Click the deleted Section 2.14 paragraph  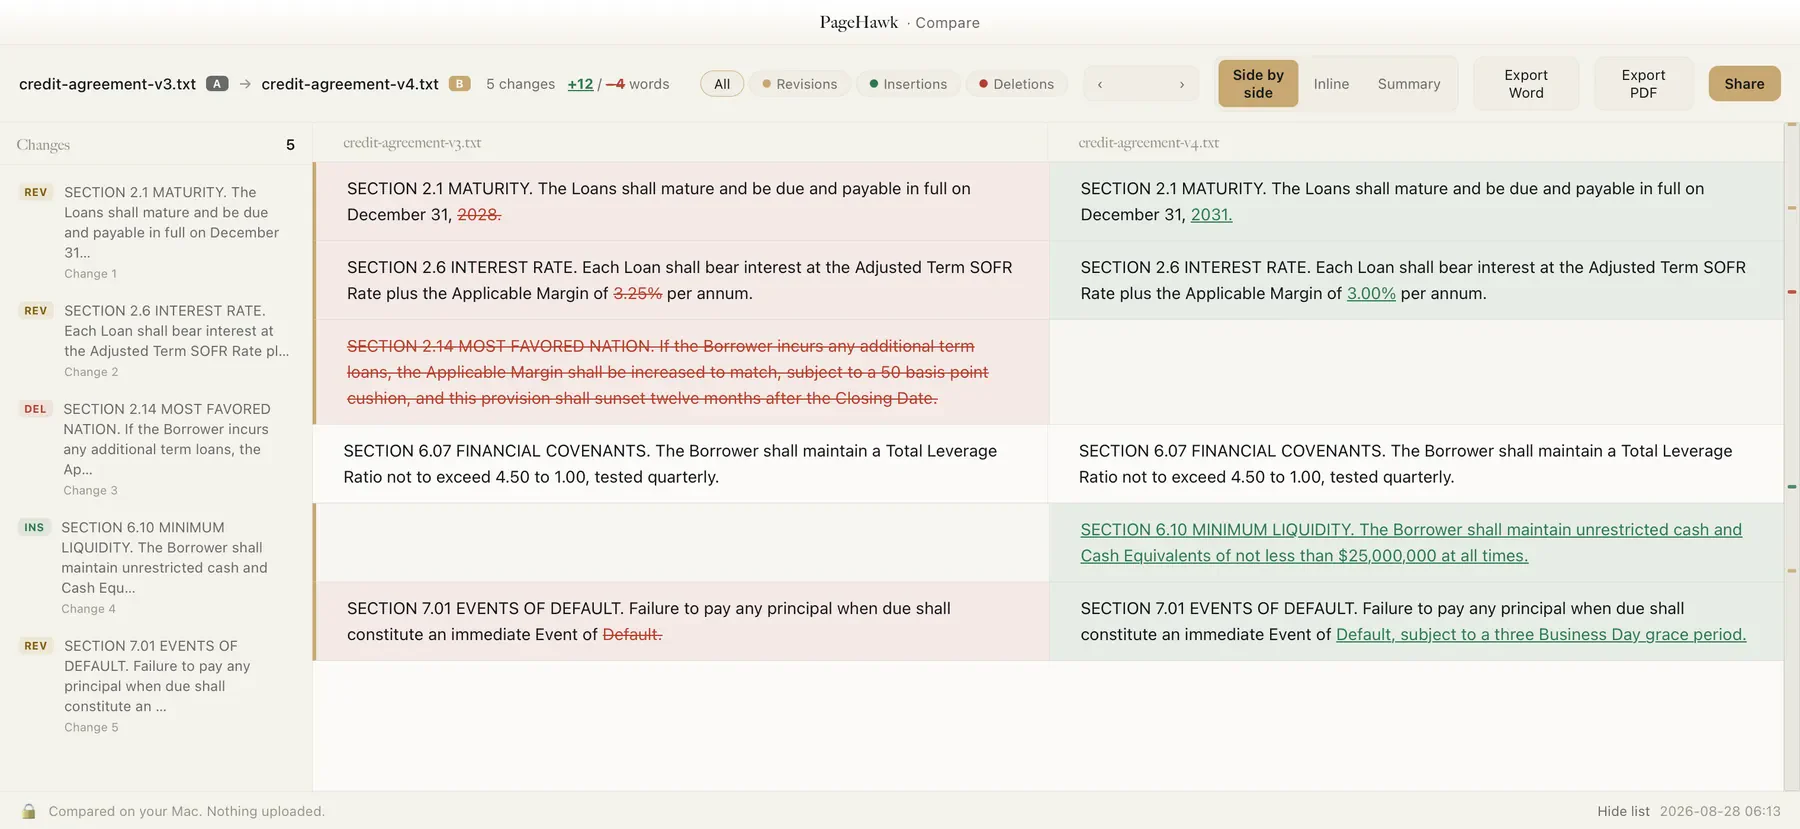(x=667, y=372)
